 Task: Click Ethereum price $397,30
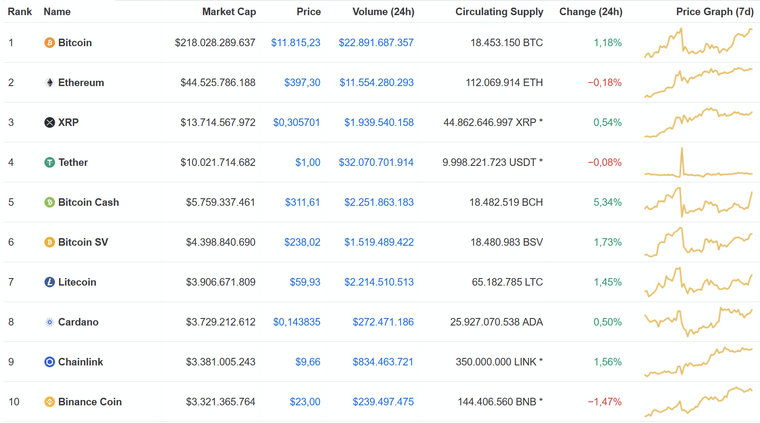302,82
